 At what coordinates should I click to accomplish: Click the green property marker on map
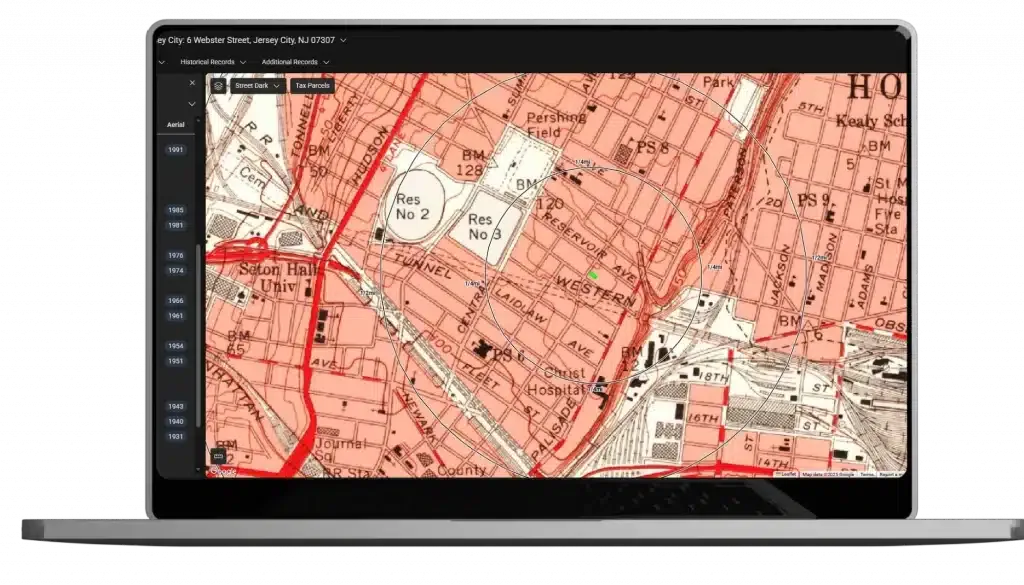tap(593, 276)
